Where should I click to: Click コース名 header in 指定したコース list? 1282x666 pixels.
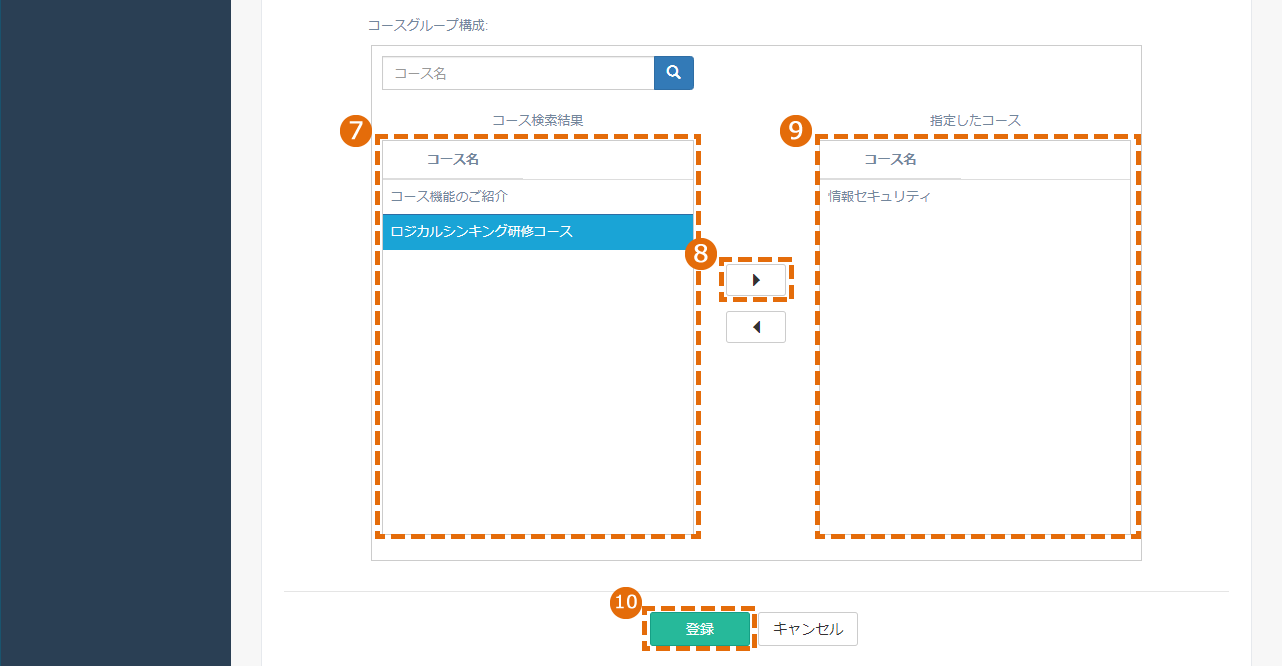[x=890, y=160]
